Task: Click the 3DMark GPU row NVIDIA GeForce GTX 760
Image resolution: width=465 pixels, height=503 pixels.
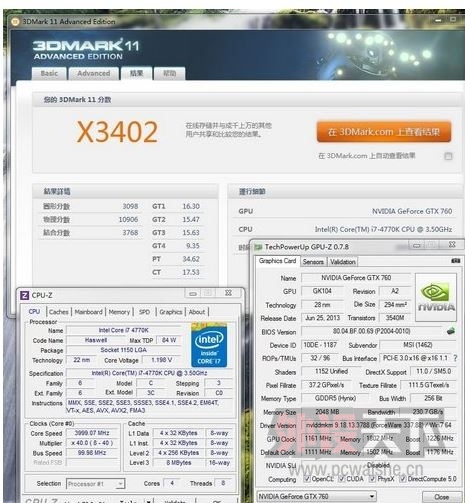Action: (345, 211)
